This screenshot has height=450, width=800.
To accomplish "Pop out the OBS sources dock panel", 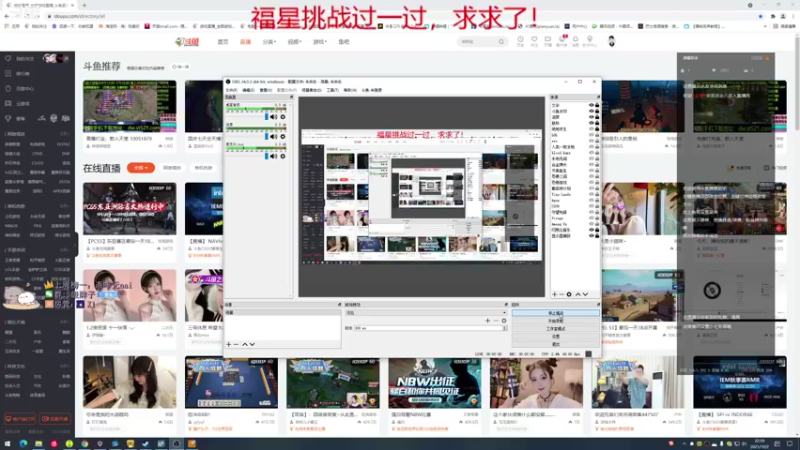I will (x=598, y=97).
